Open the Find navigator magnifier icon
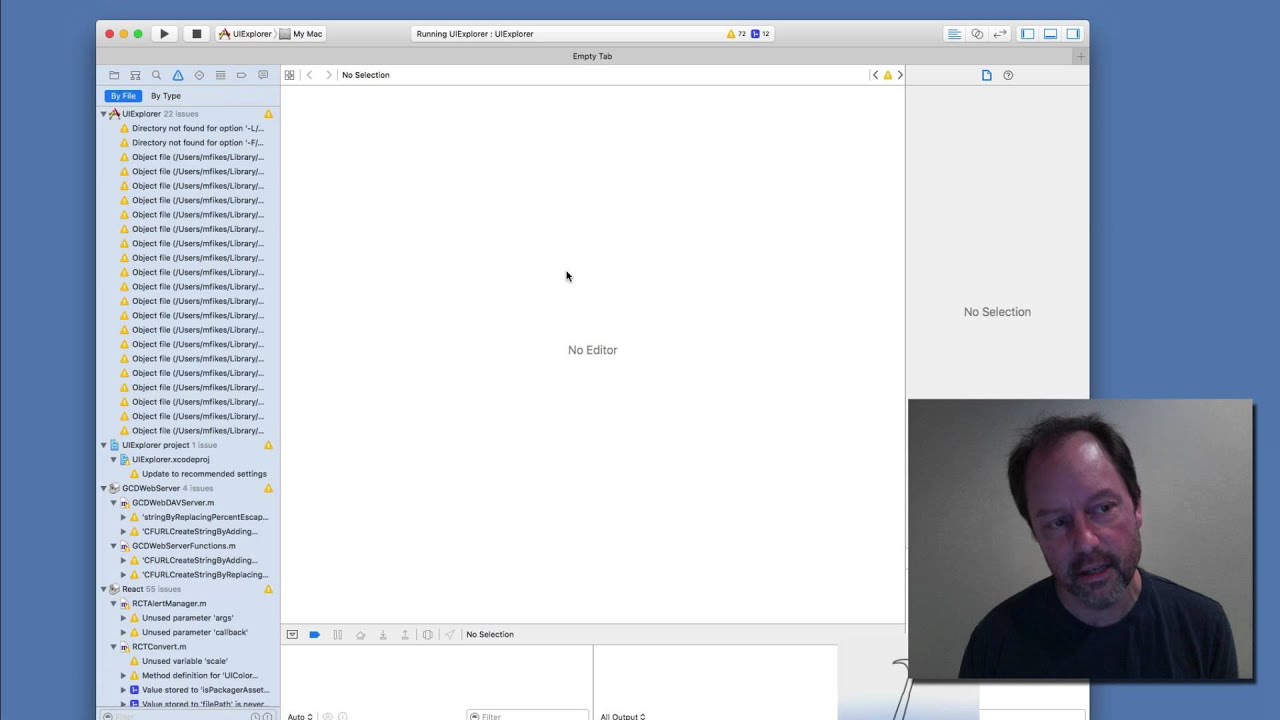The width and height of the screenshot is (1280, 720). pos(156,75)
